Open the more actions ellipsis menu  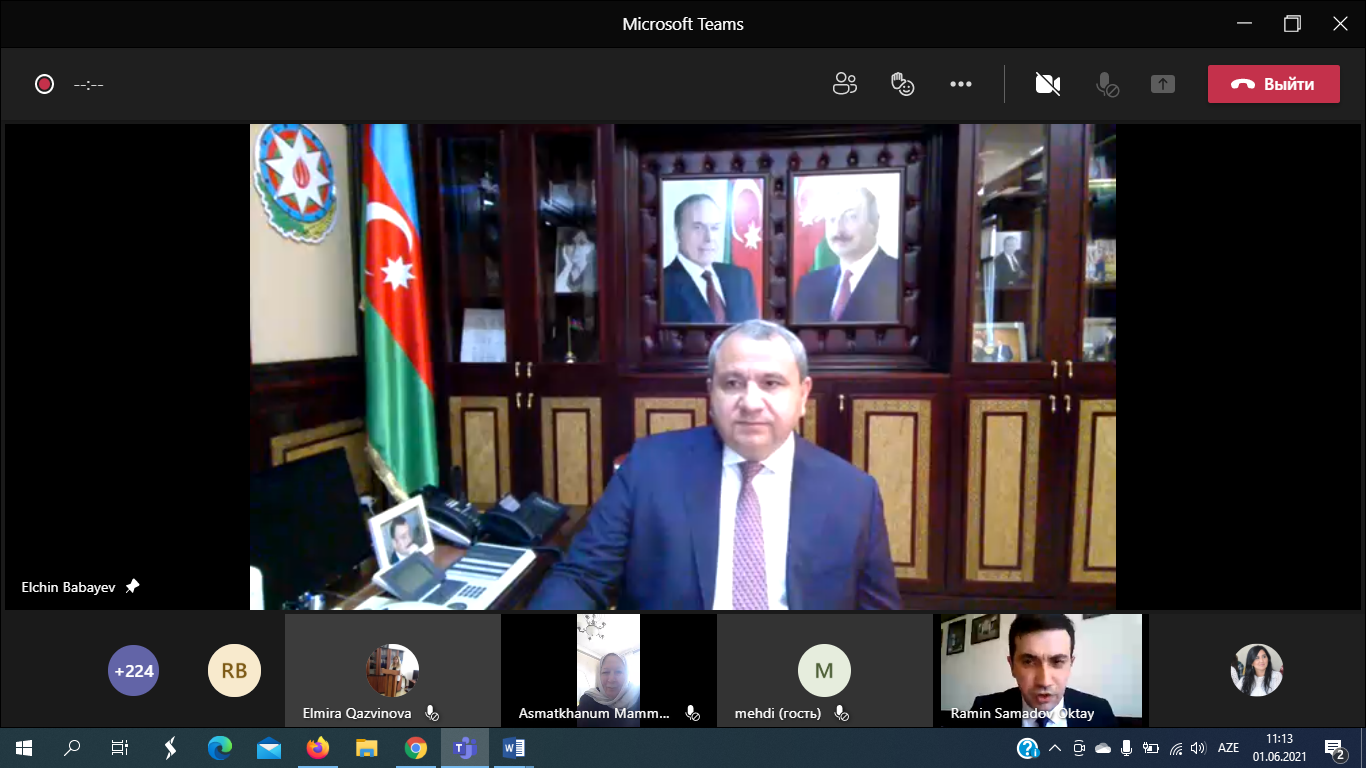coord(961,84)
